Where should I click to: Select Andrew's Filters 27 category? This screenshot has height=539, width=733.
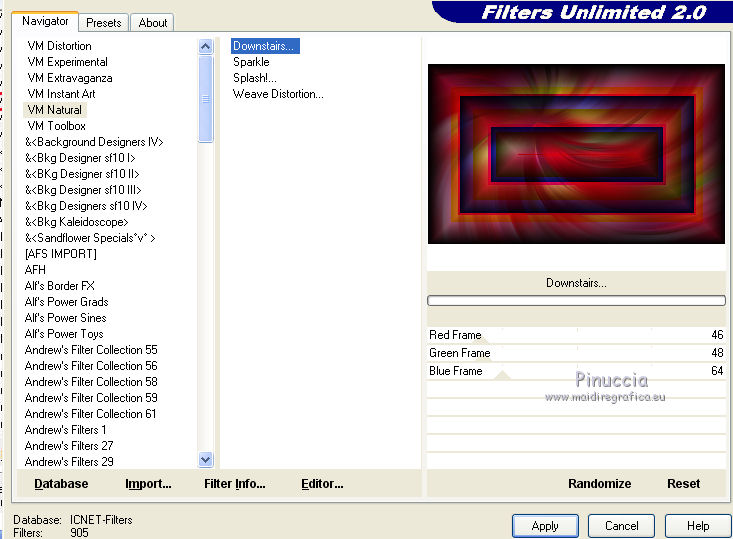coord(69,446)
